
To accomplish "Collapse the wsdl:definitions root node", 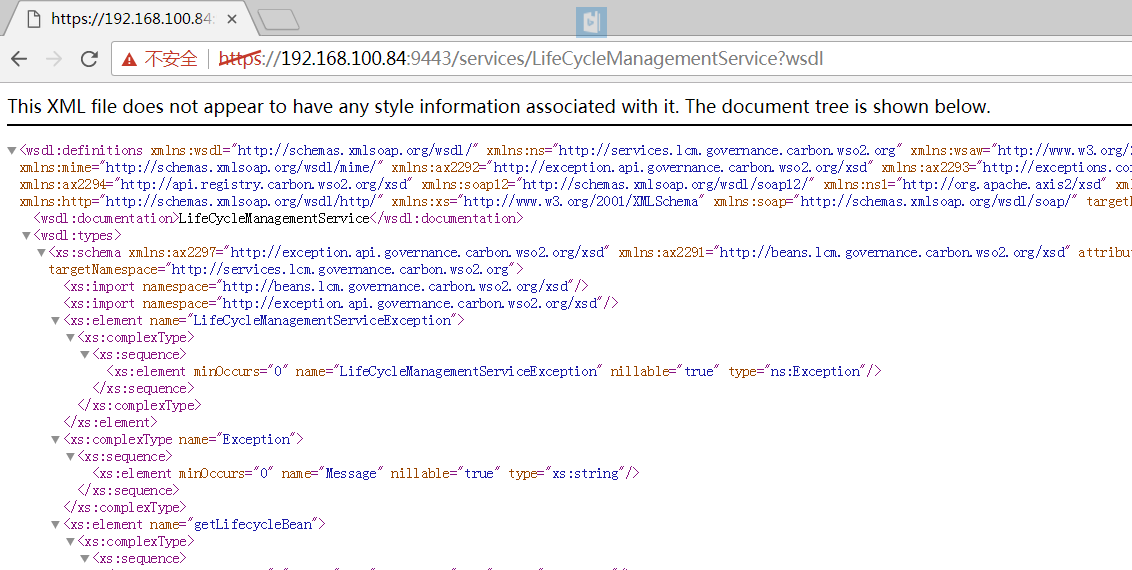I will point(12,151).
